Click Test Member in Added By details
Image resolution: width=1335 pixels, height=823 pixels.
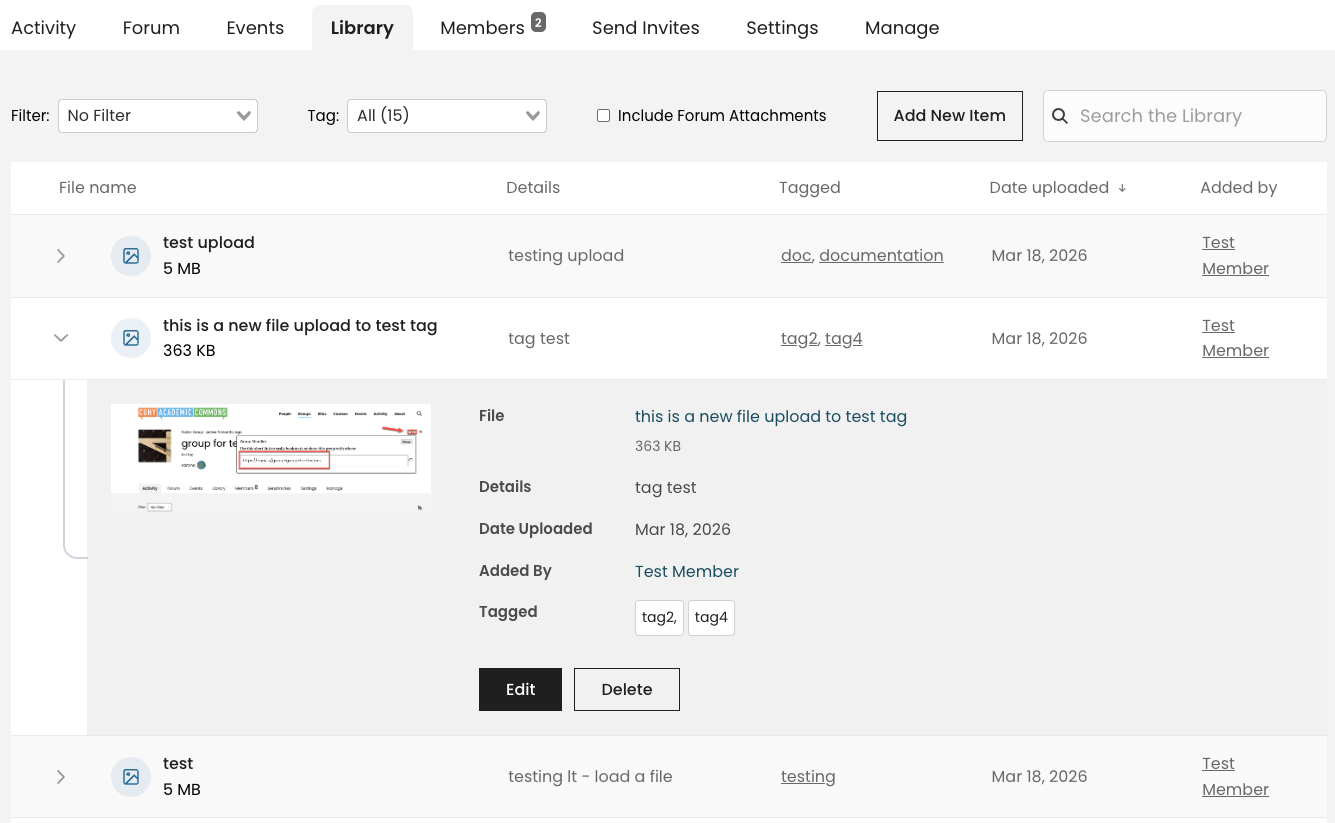coord(687,572)
